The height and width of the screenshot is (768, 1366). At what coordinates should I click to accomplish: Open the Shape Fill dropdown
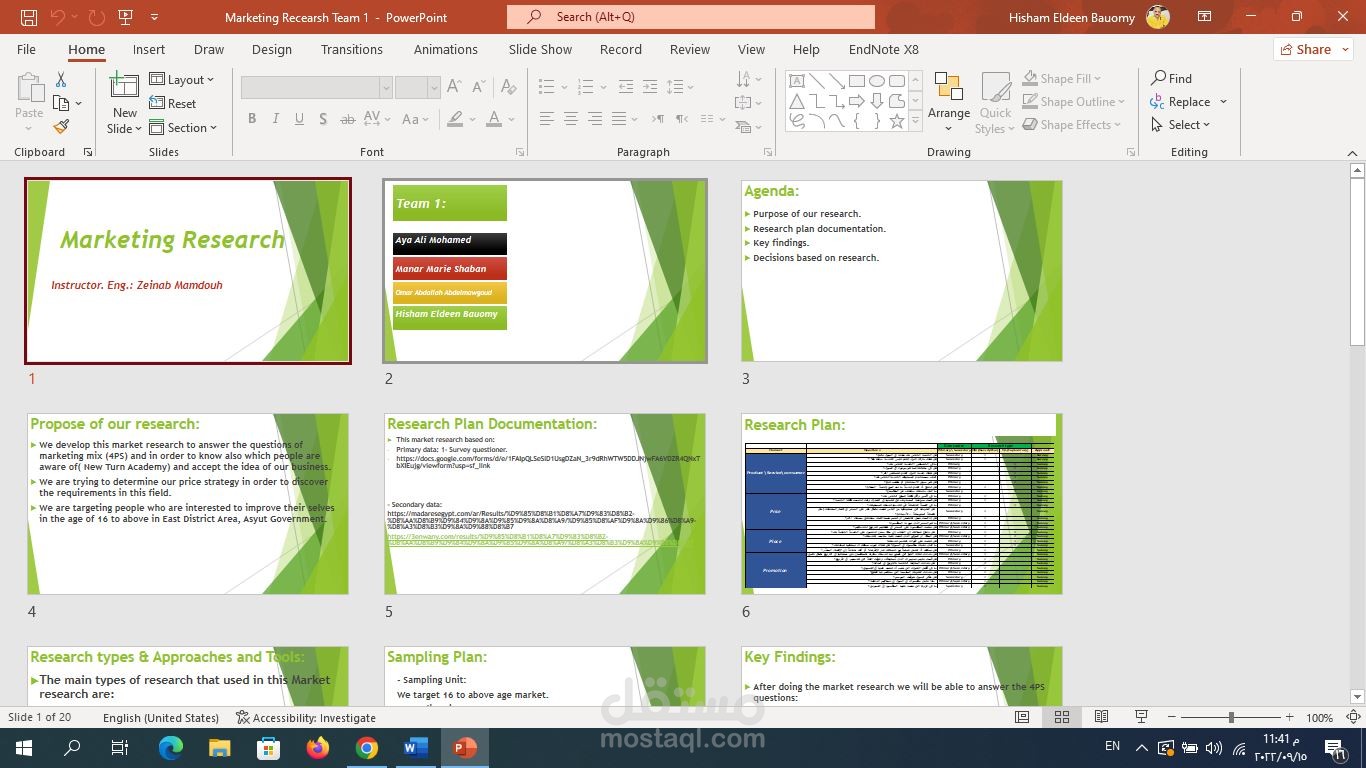pyautogui.click(x=1061, y=78)
